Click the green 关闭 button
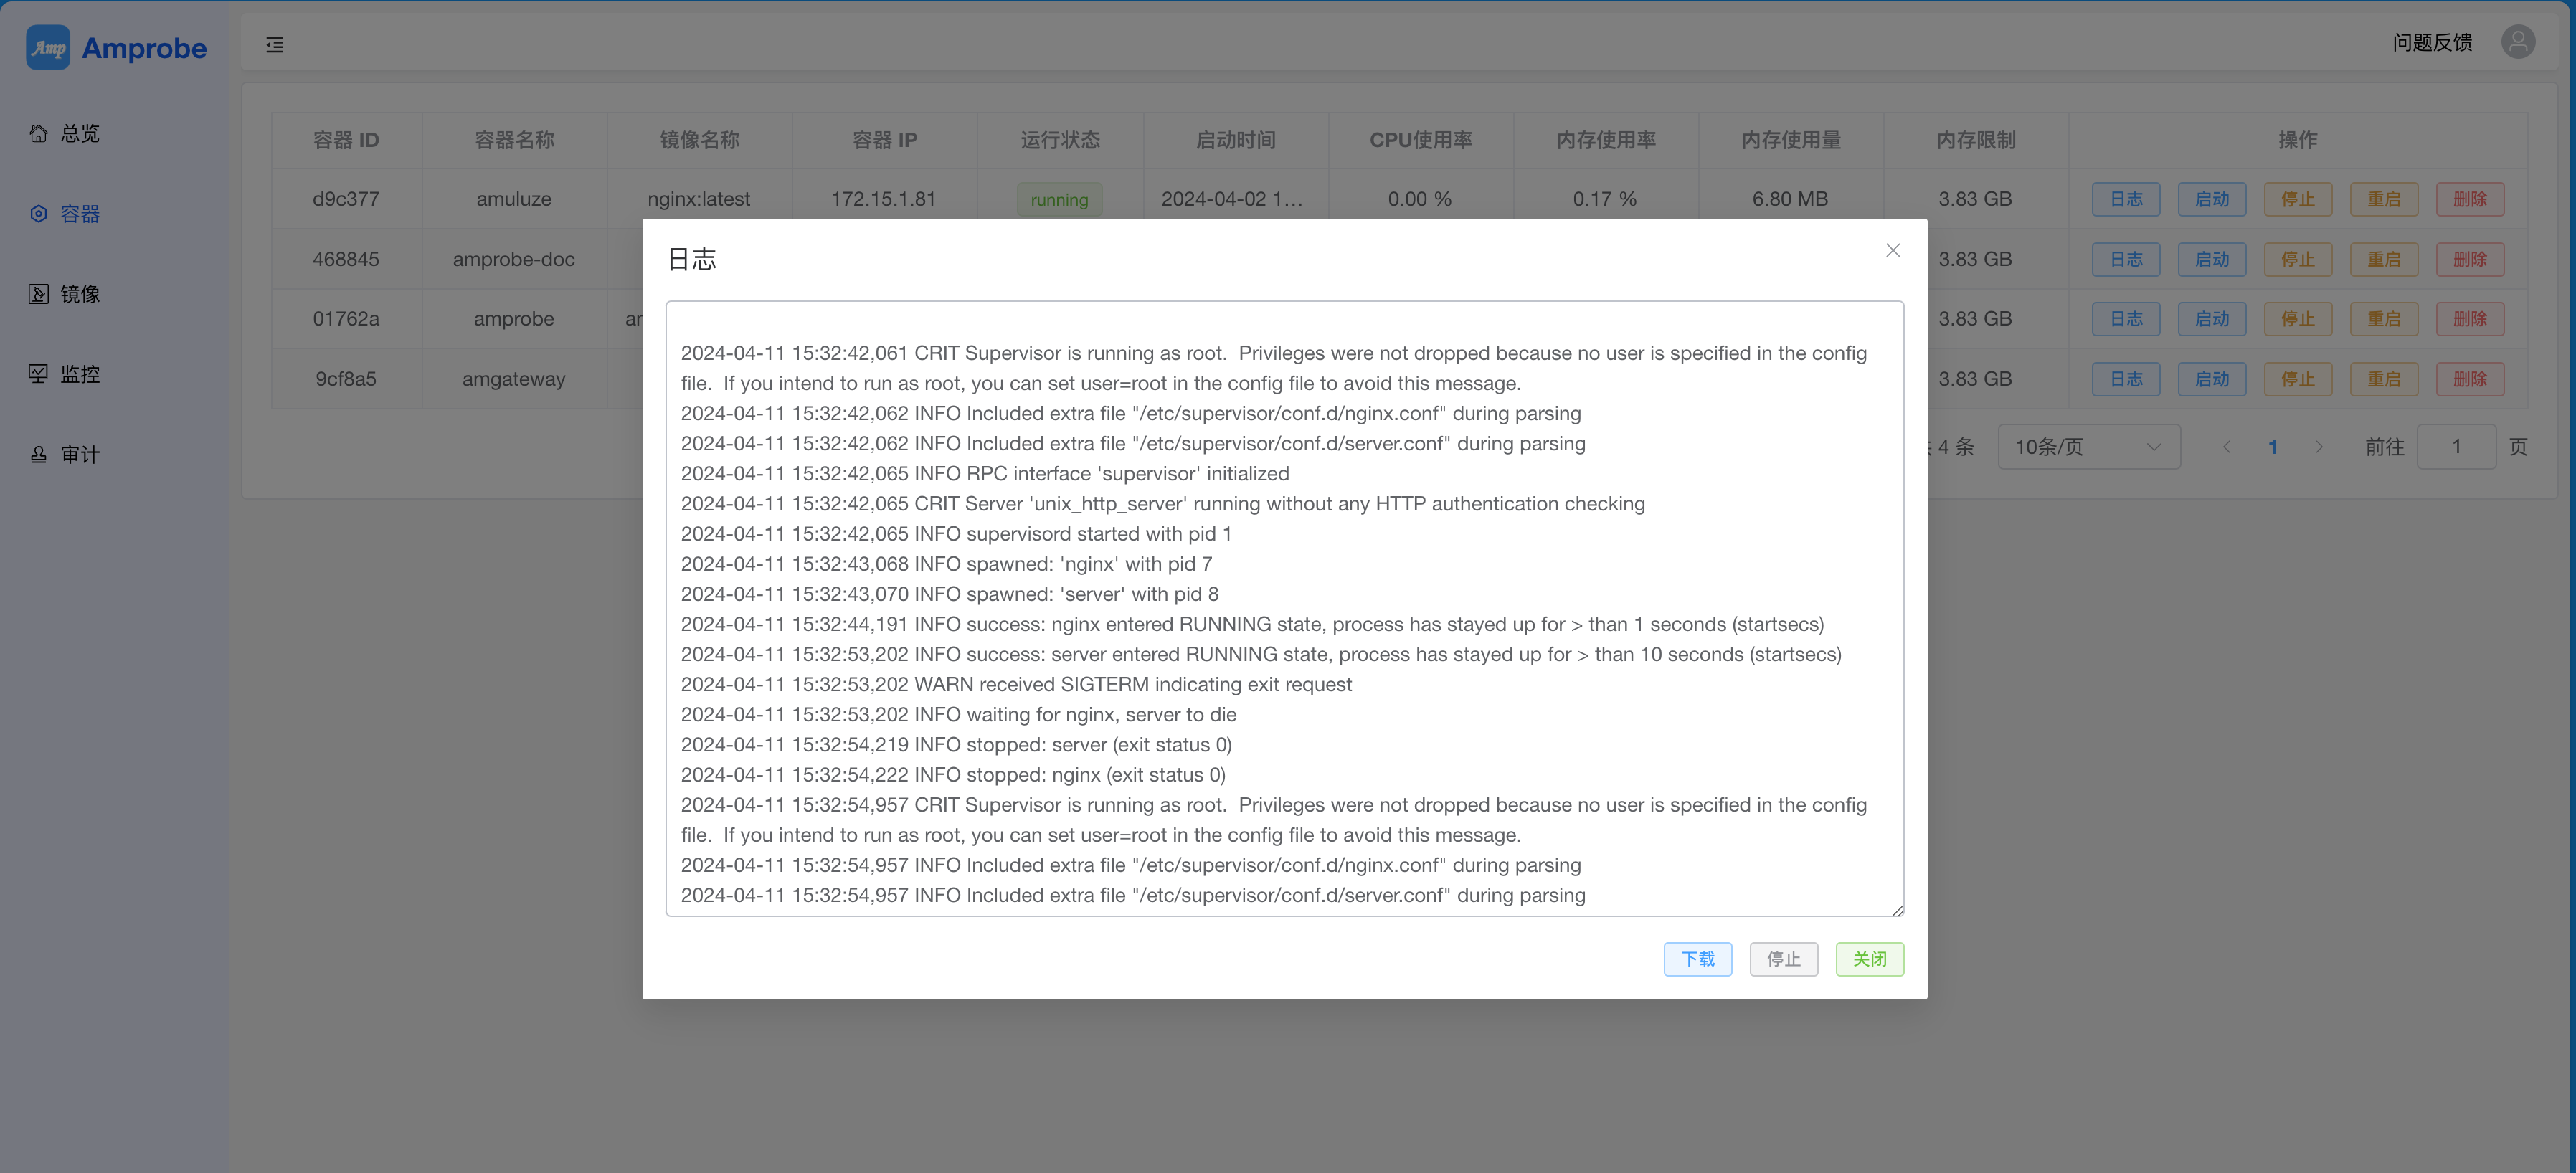The height and width of the screenshot is (1173, 2576). coord(1869,959)
